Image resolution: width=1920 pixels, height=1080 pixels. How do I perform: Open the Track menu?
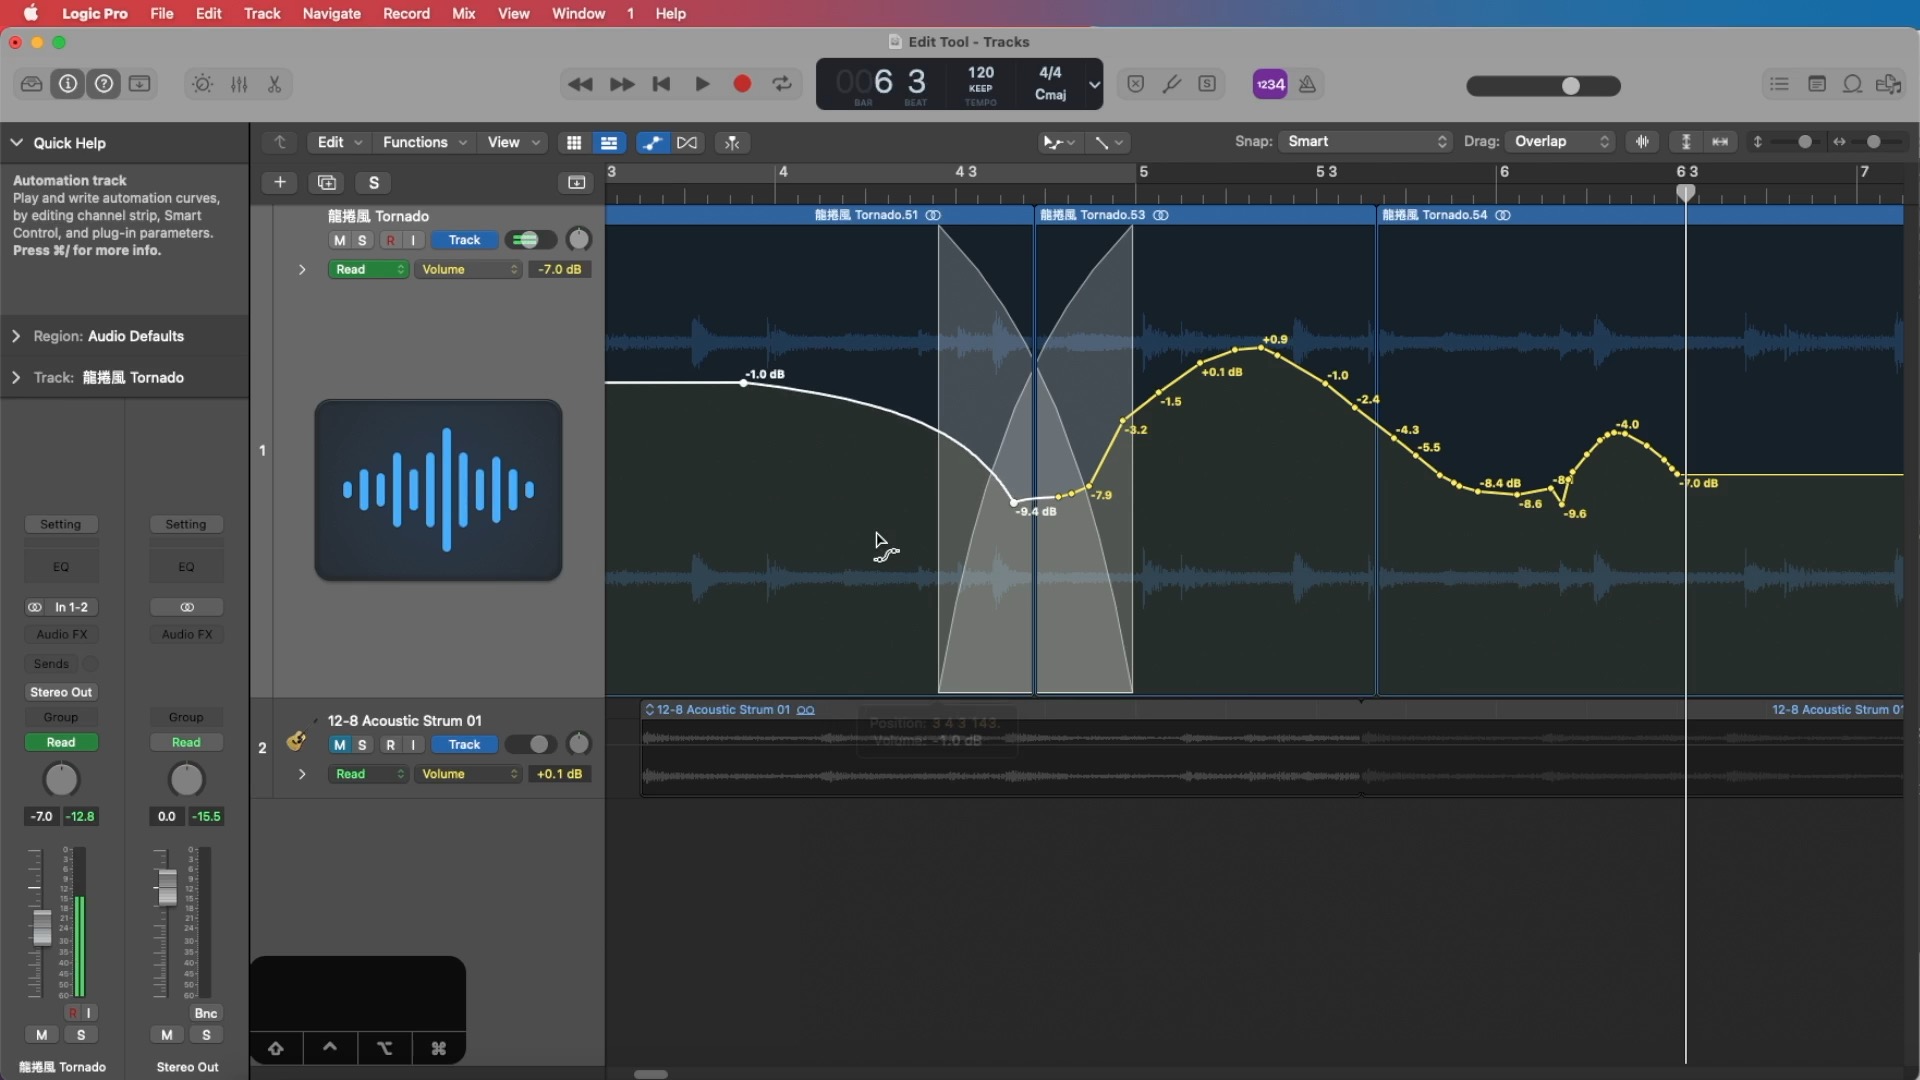pyautogui.click(x=262, y=13)
